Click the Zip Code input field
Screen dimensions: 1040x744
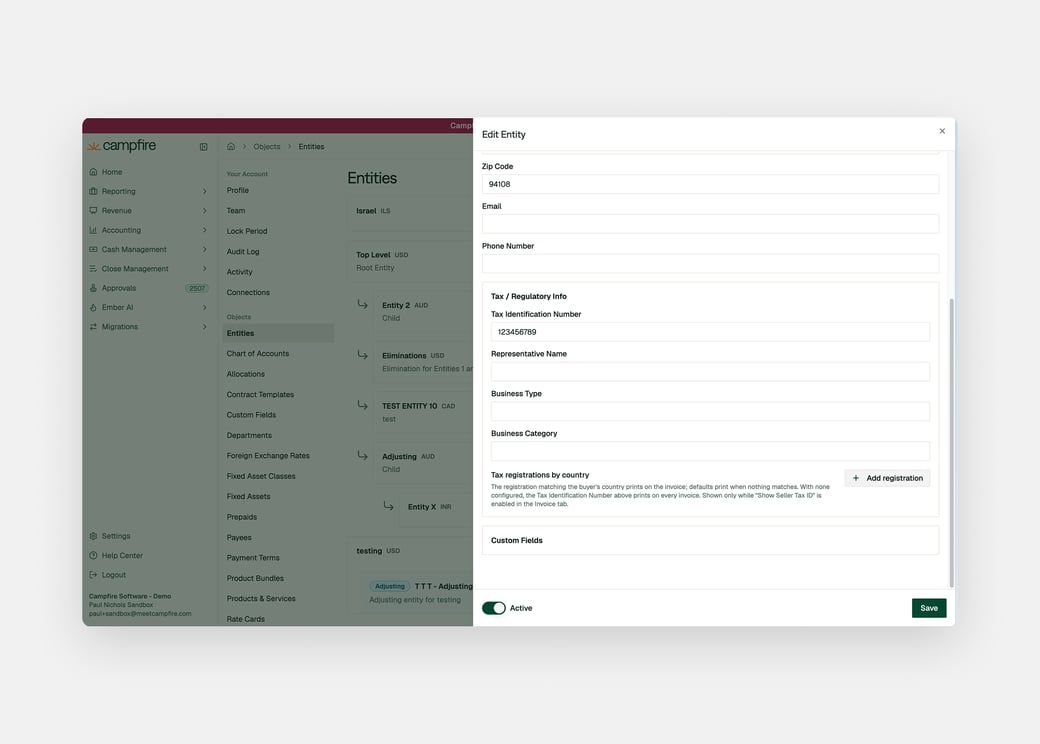tap(710, 184)
